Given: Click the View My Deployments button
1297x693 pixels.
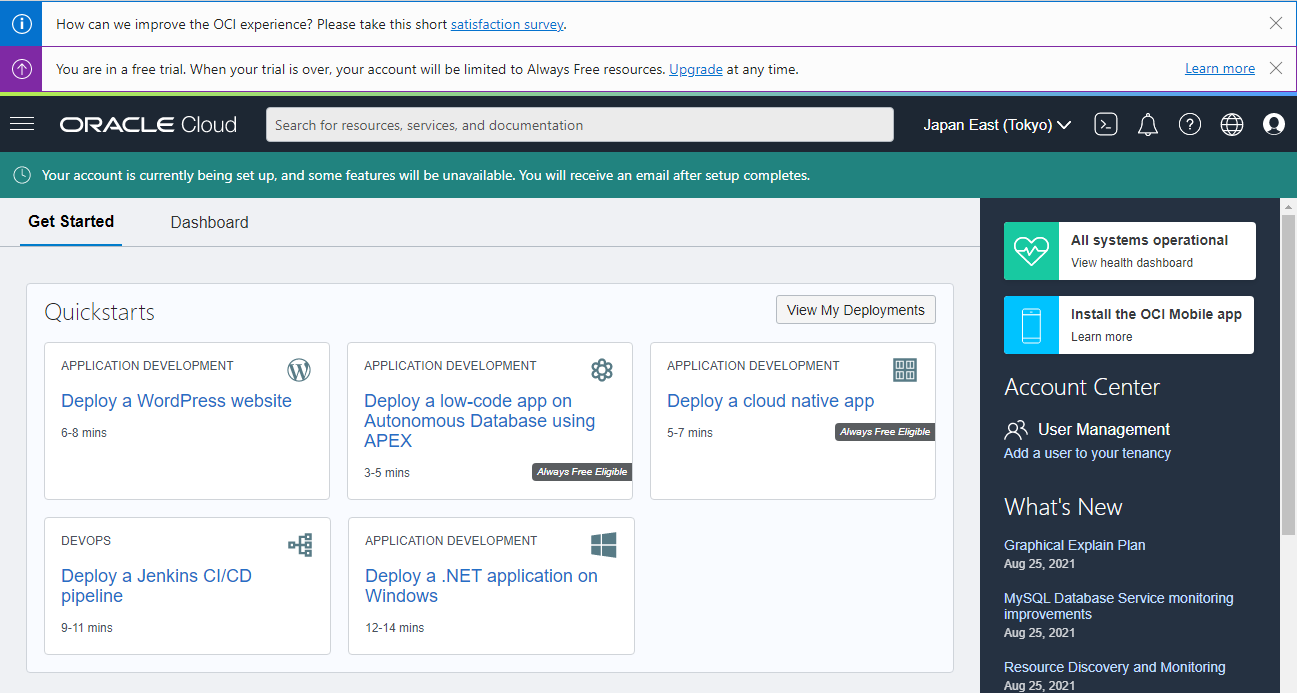Looking at the screenshot, I should pyautogui.click(x=856, y=310).
